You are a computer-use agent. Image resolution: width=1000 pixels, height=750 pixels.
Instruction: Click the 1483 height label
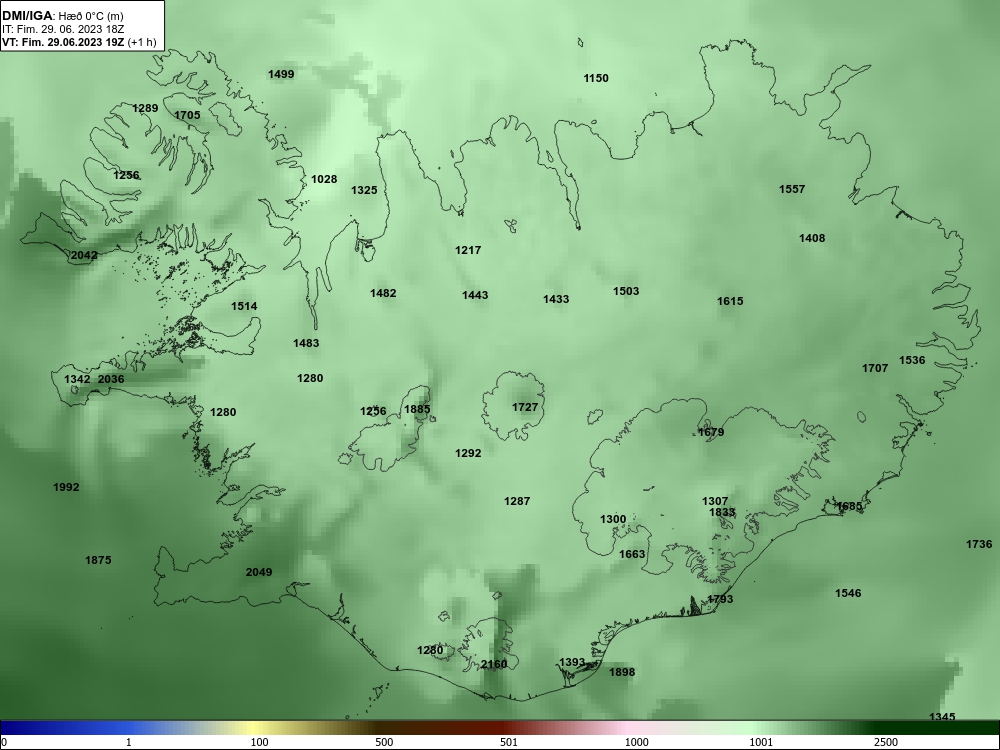point(306,343)
